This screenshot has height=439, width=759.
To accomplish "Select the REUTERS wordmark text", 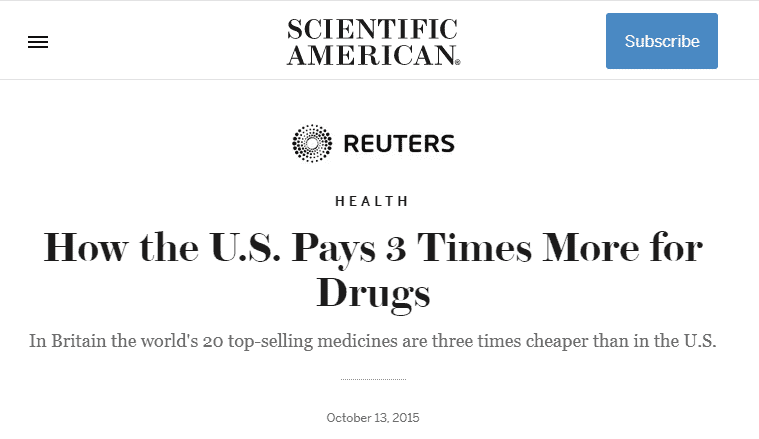I will (x=399, y=144).
